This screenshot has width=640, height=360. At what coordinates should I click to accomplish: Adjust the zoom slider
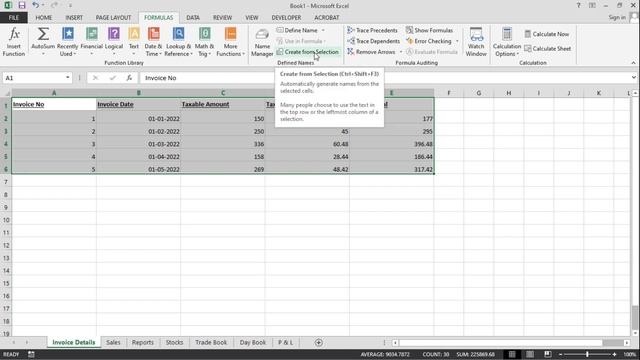point(587,354)
